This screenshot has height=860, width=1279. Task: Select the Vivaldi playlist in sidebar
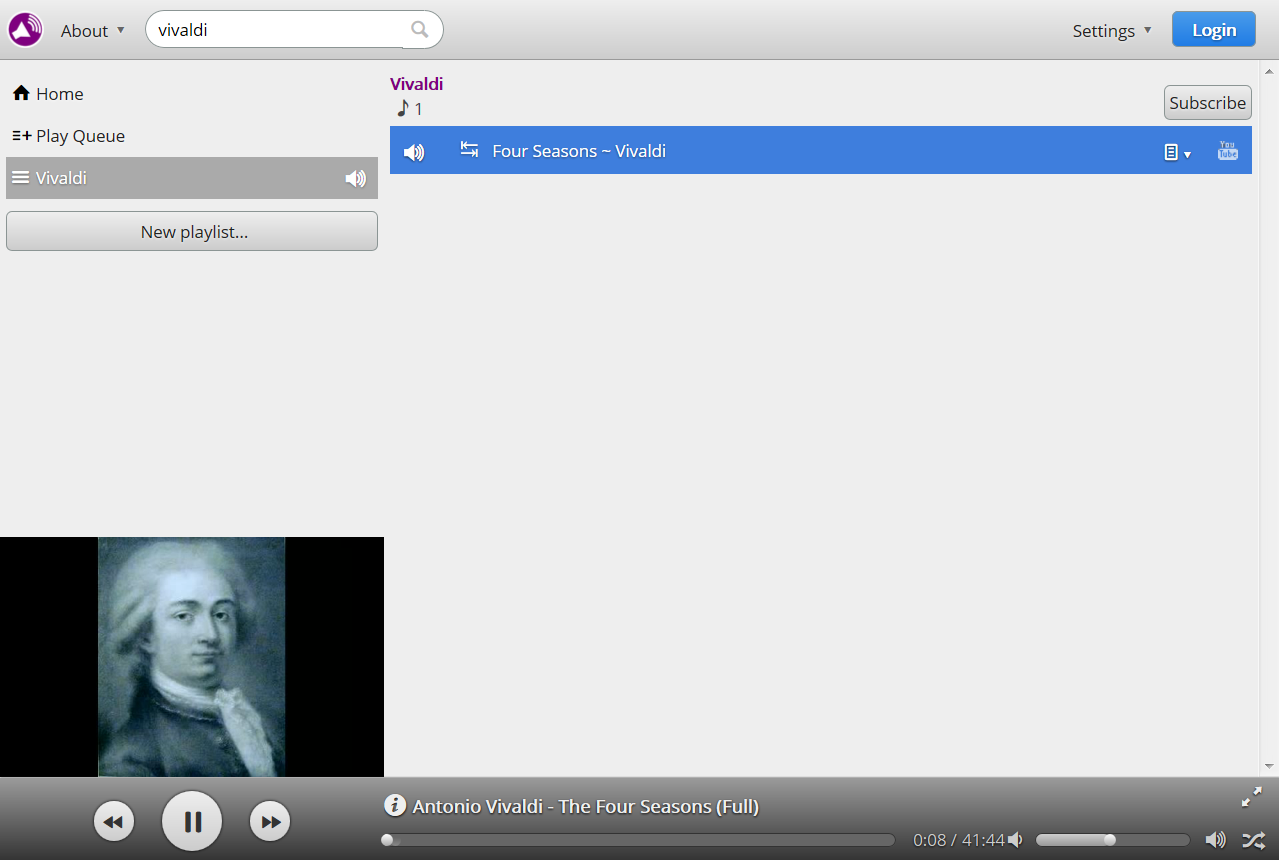tap(192, 178)
